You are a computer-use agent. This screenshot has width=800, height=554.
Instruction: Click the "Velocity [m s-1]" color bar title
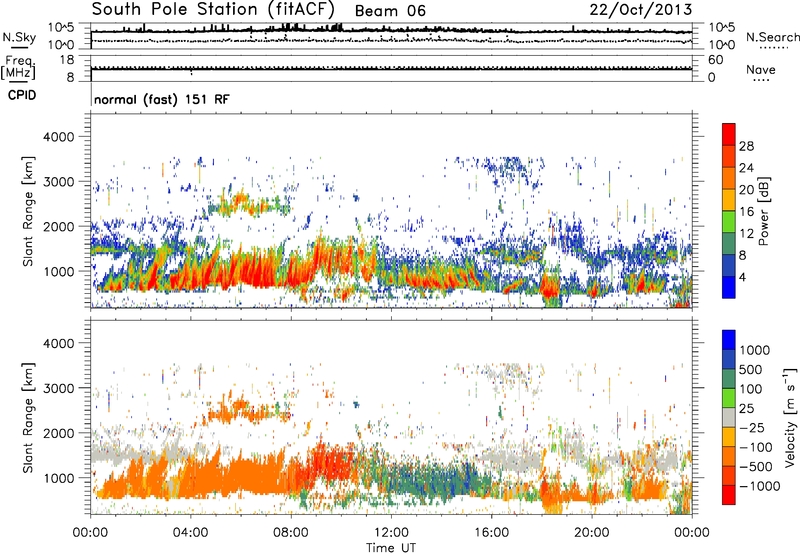[x=791, y=417]
